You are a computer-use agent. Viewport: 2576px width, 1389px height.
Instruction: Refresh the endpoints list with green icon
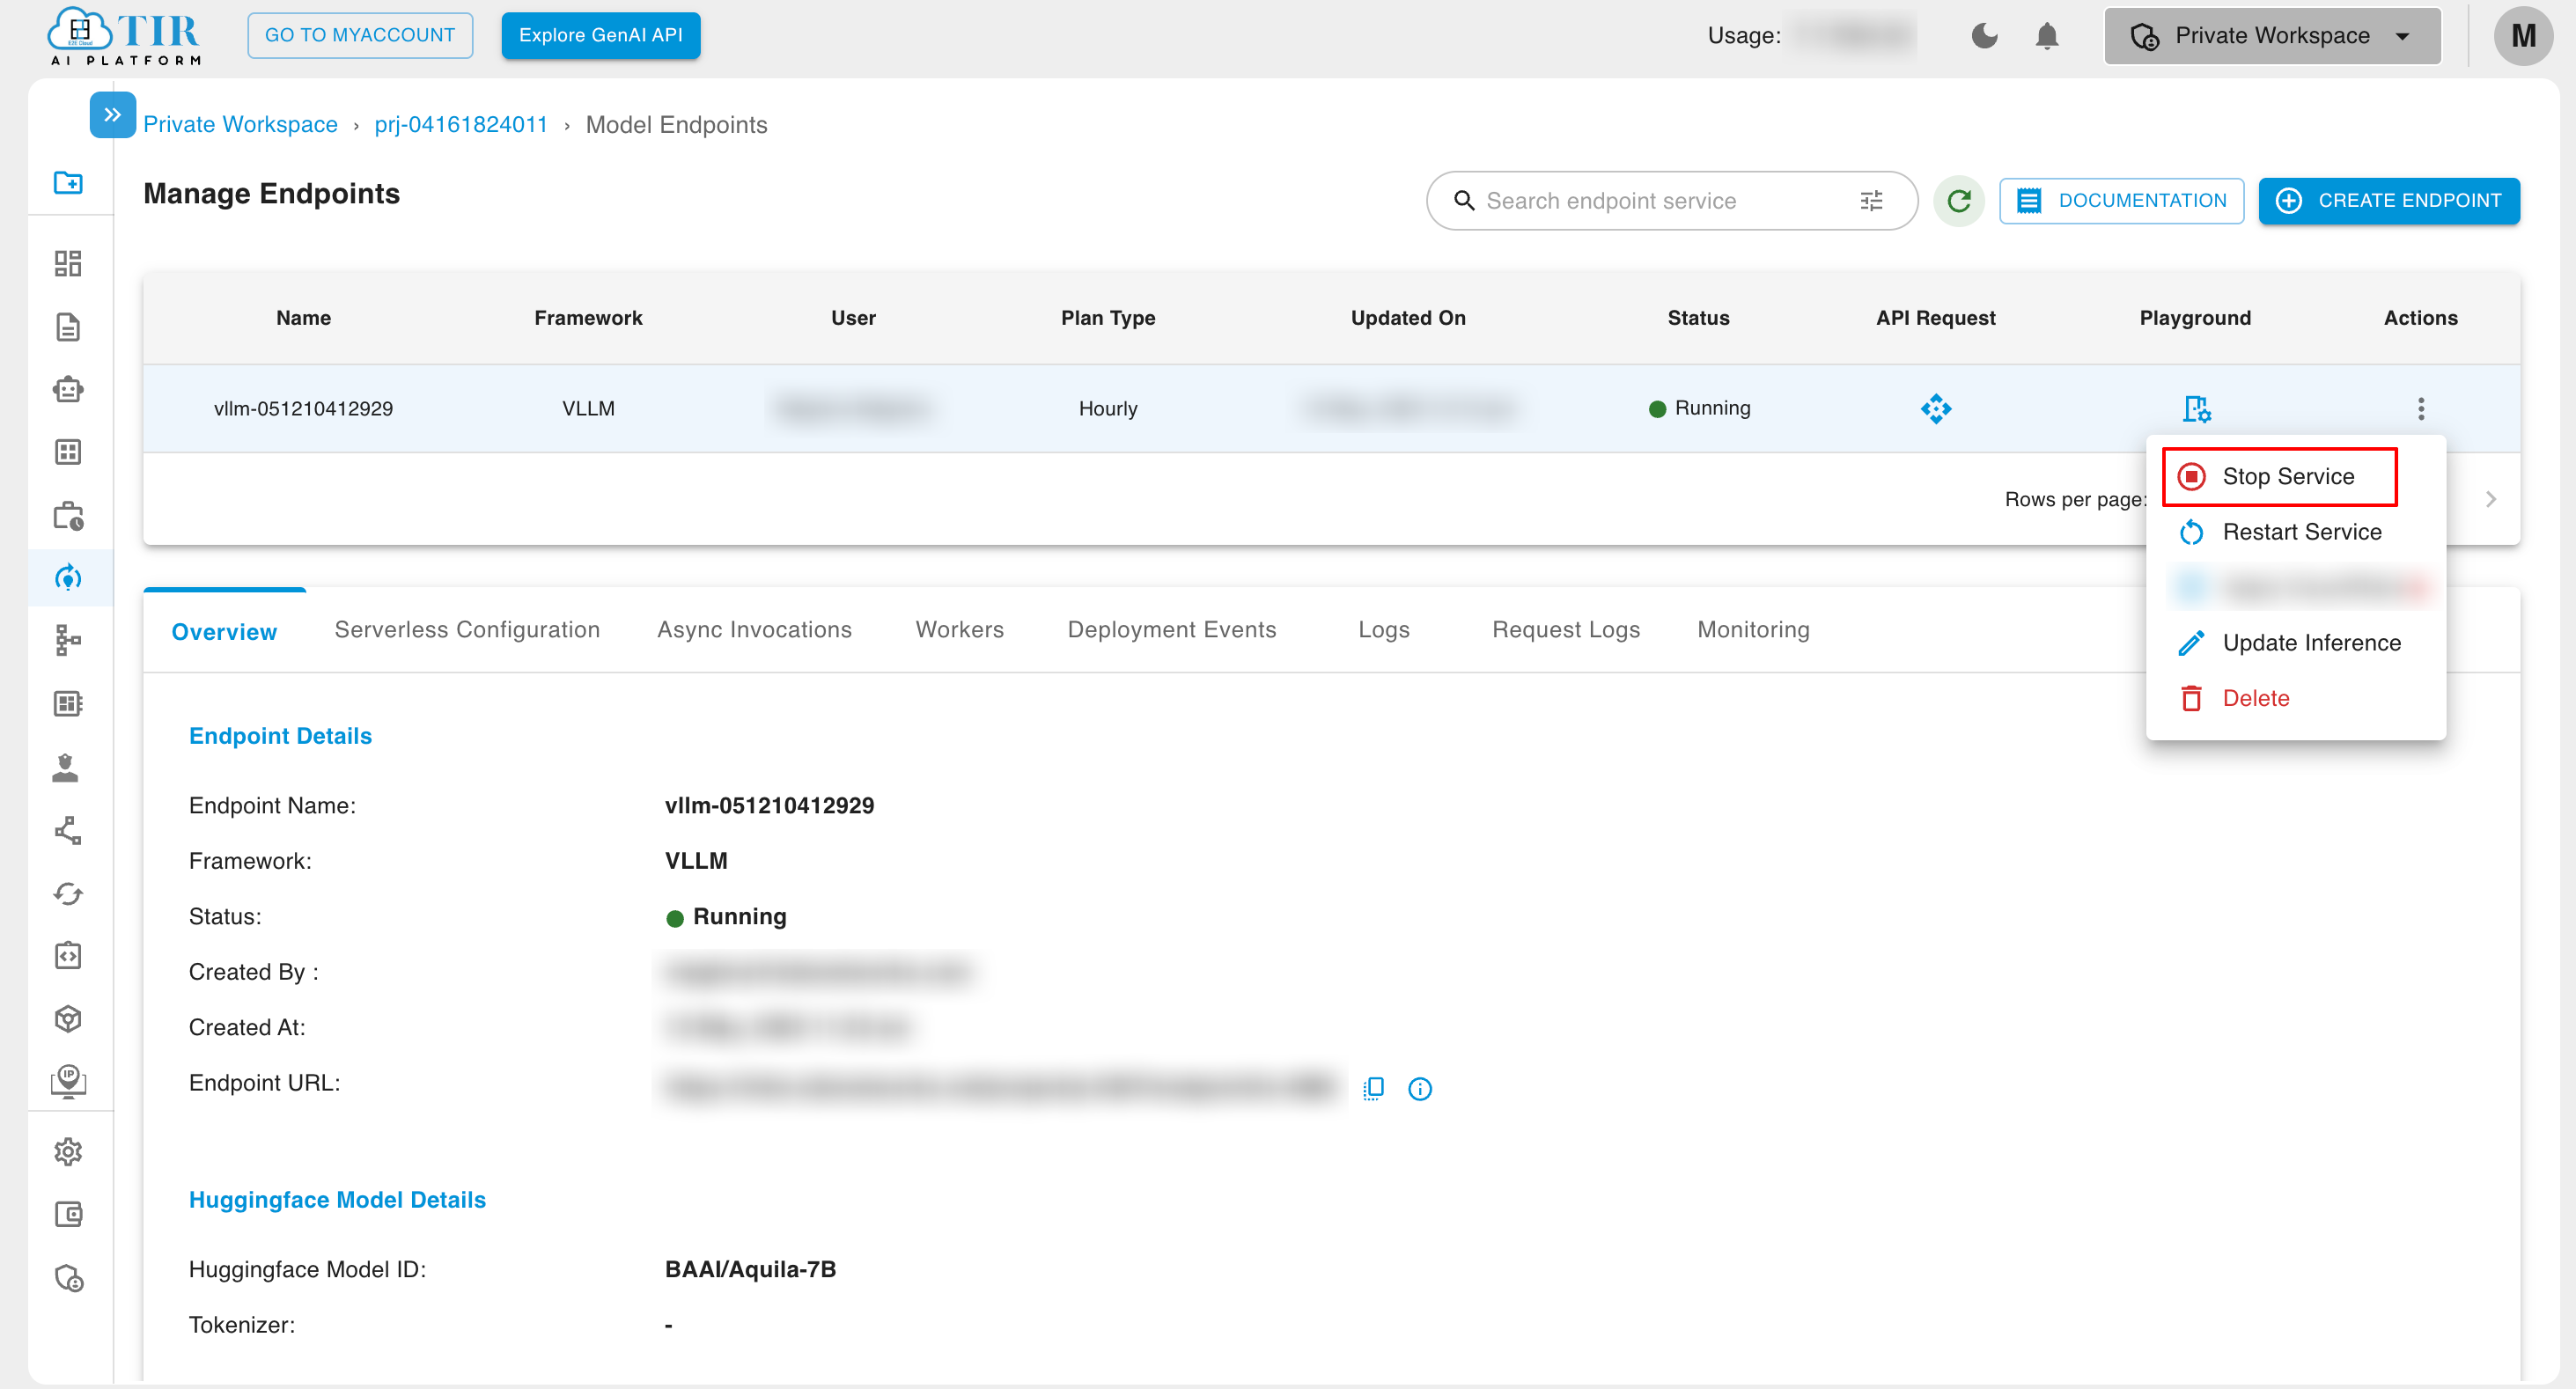[x=1958, y=201]
